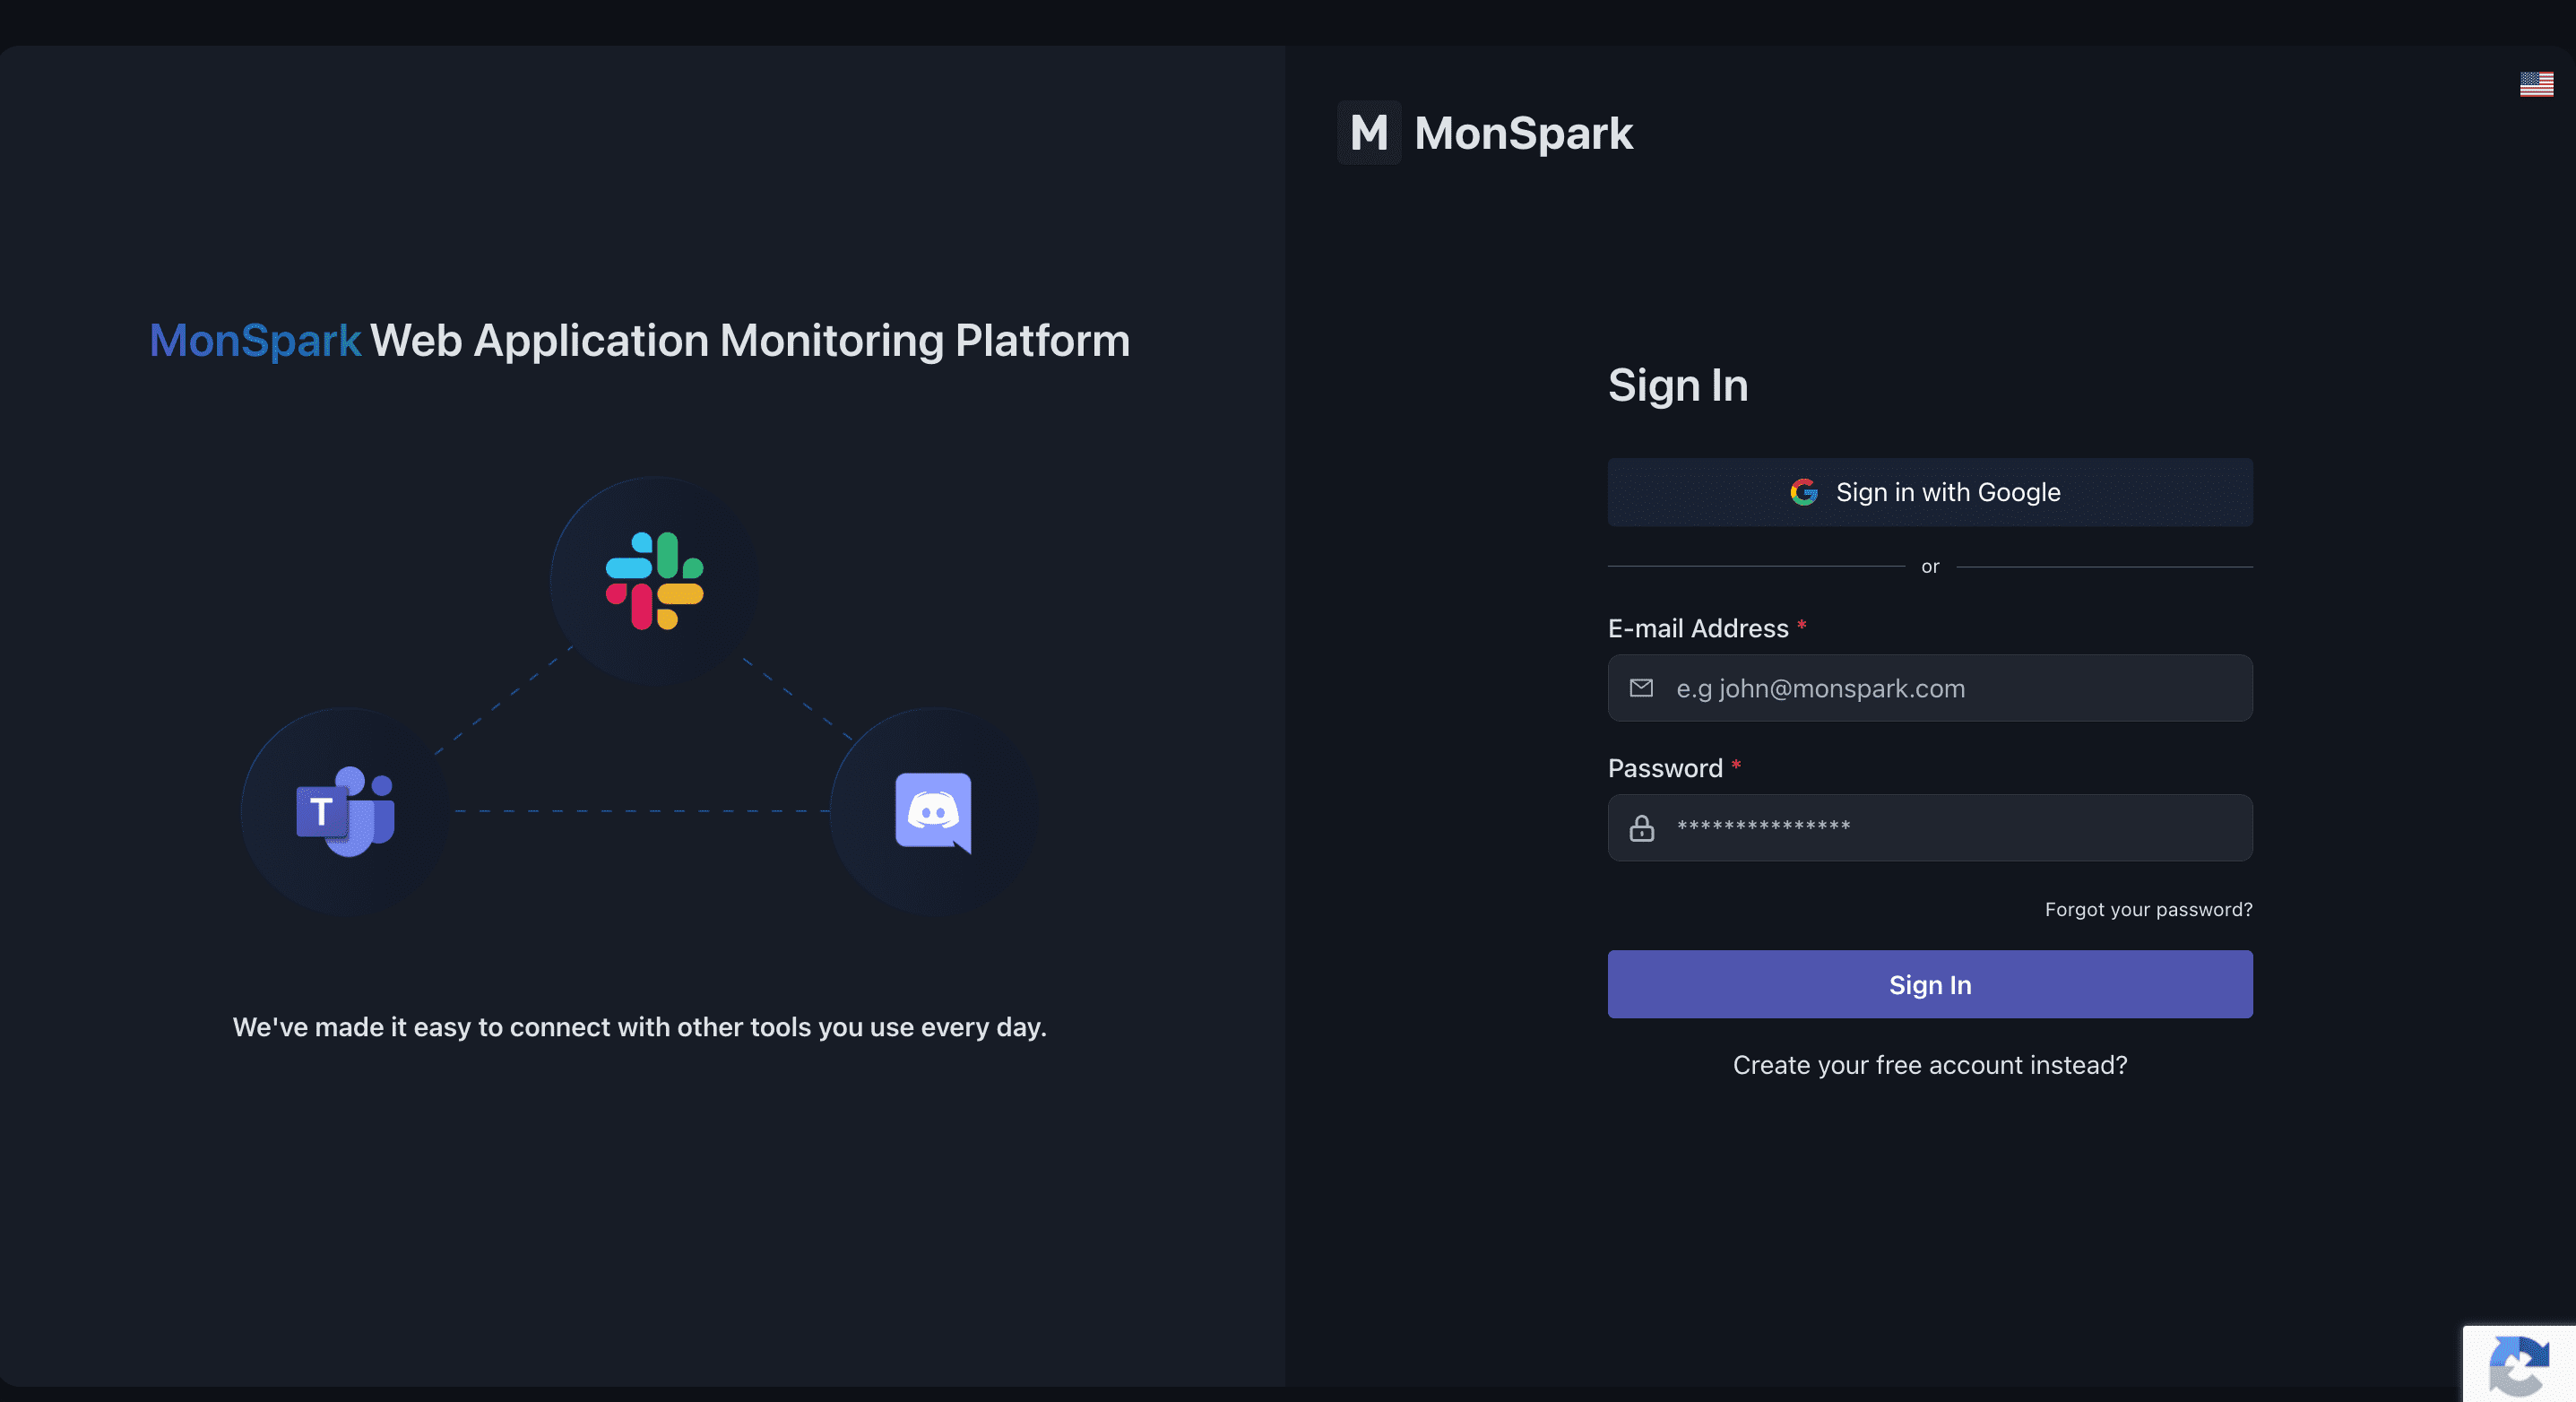Open Forgot your password link
2576x1402 pixels.
(x=2147, y=909)
